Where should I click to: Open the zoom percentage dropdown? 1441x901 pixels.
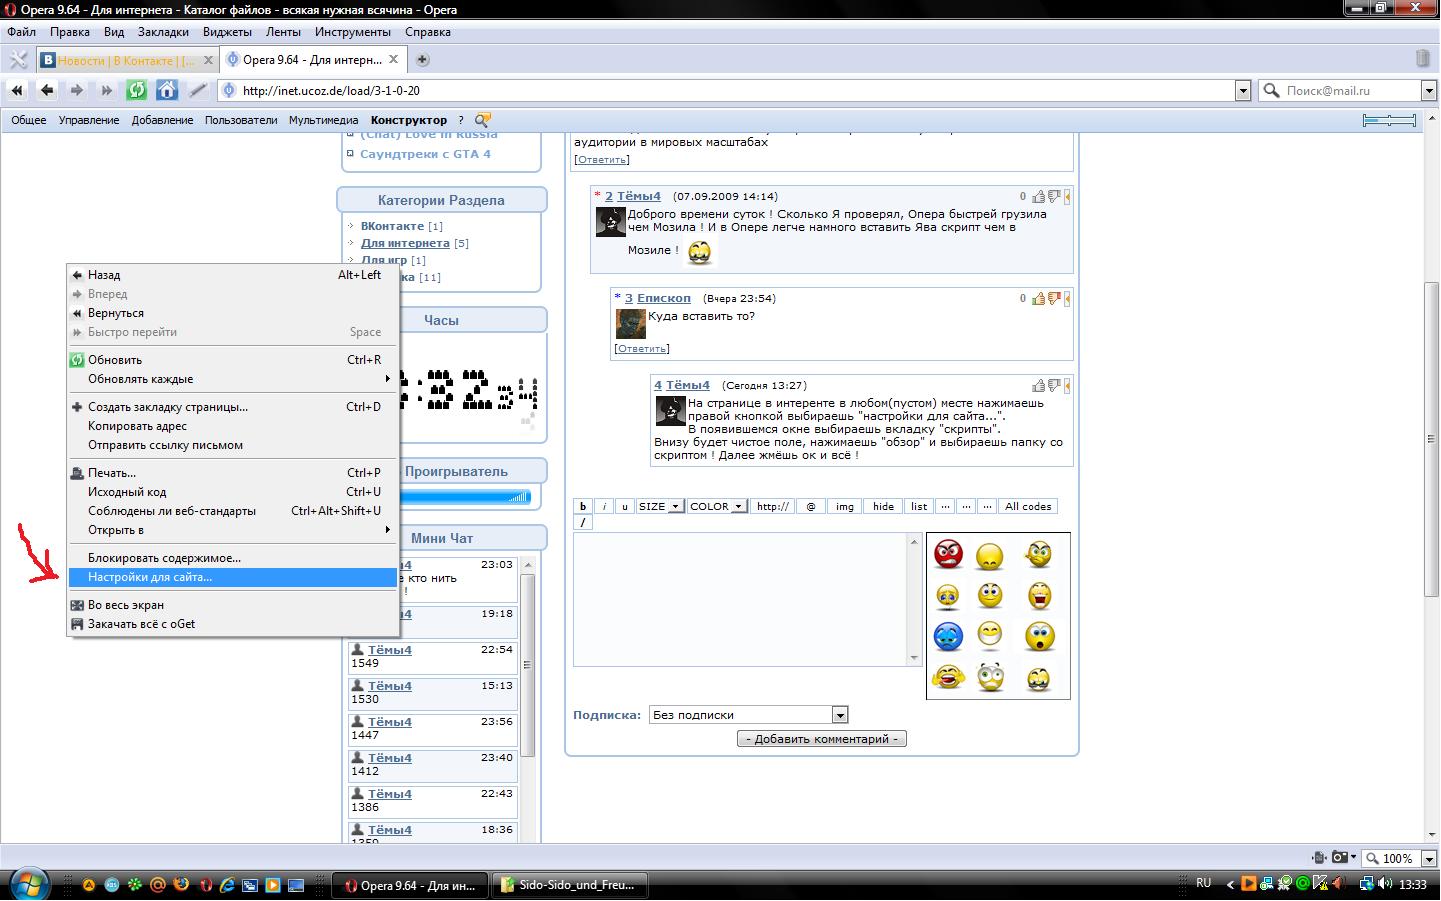(x=1429, y=858)
